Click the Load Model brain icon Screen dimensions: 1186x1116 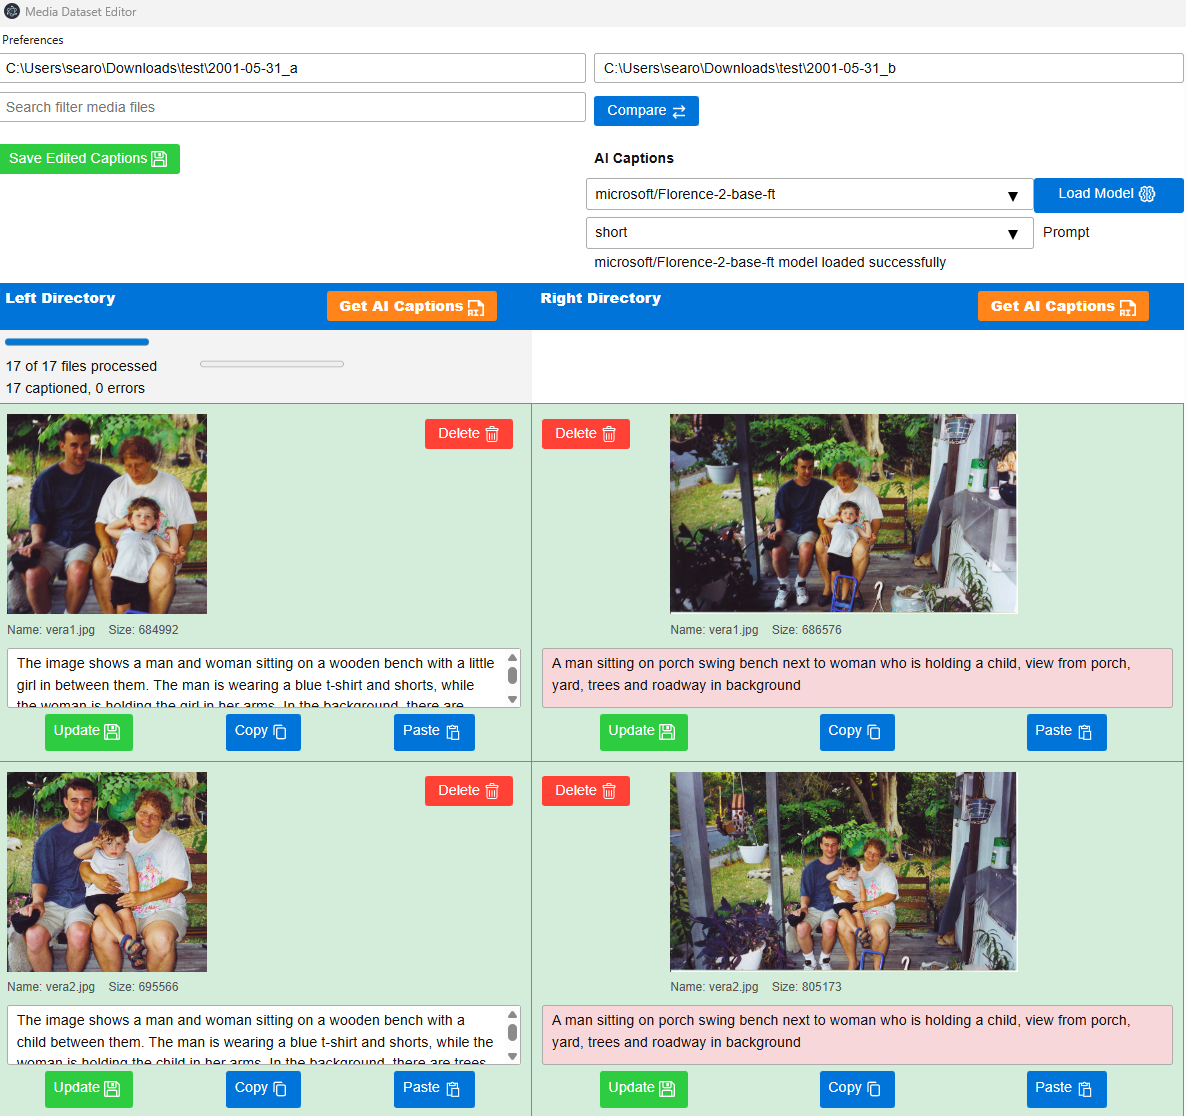tap(1147, 194)
